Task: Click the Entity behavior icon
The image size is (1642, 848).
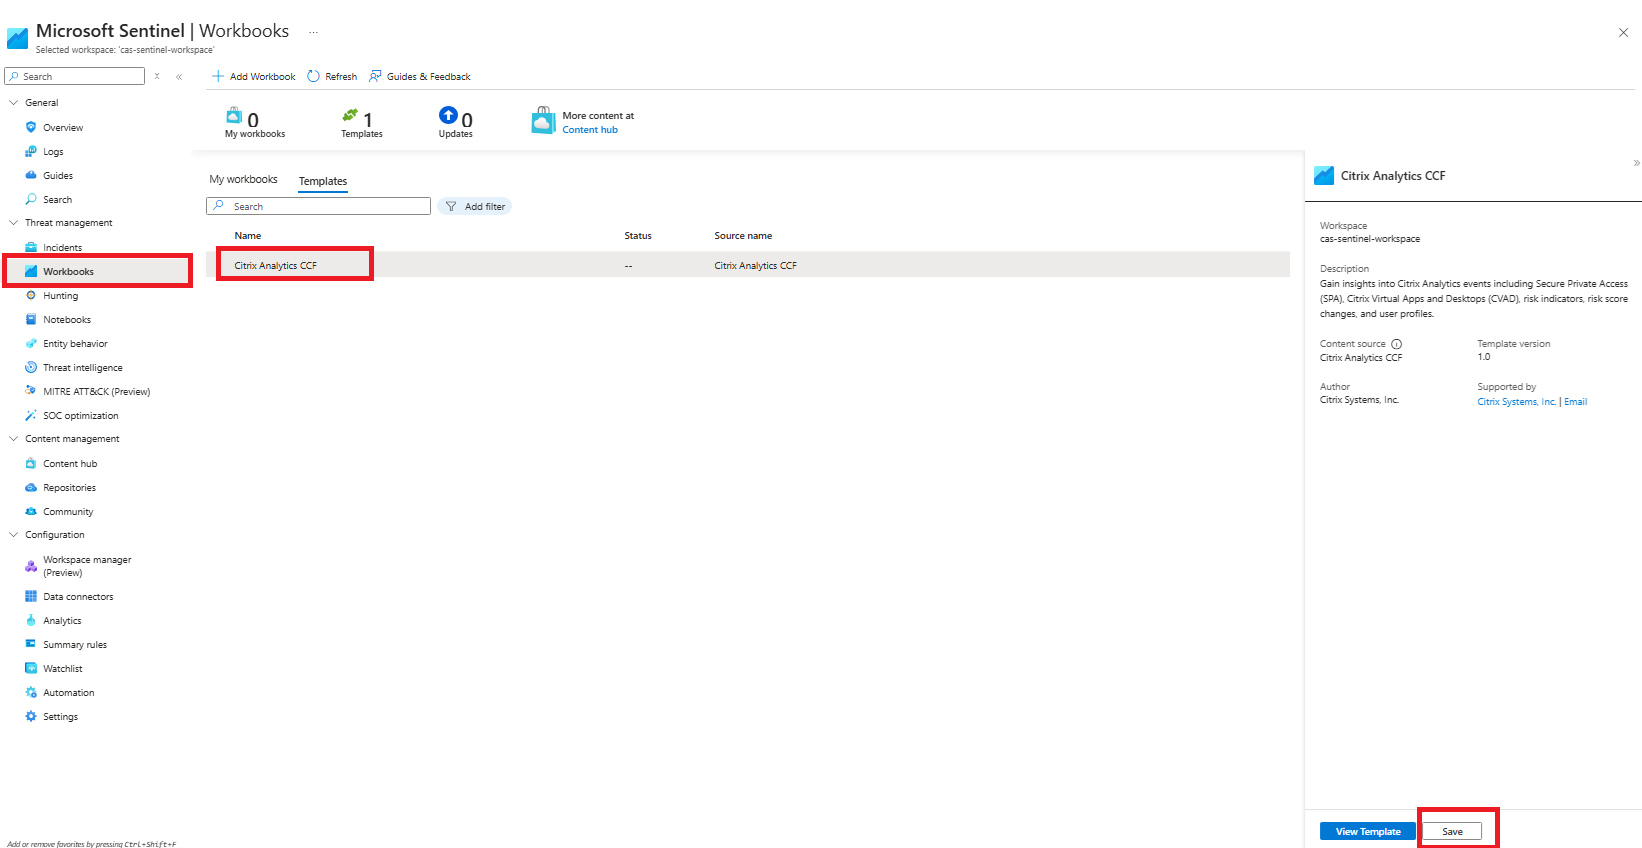Action: click(x=31, y=343)
